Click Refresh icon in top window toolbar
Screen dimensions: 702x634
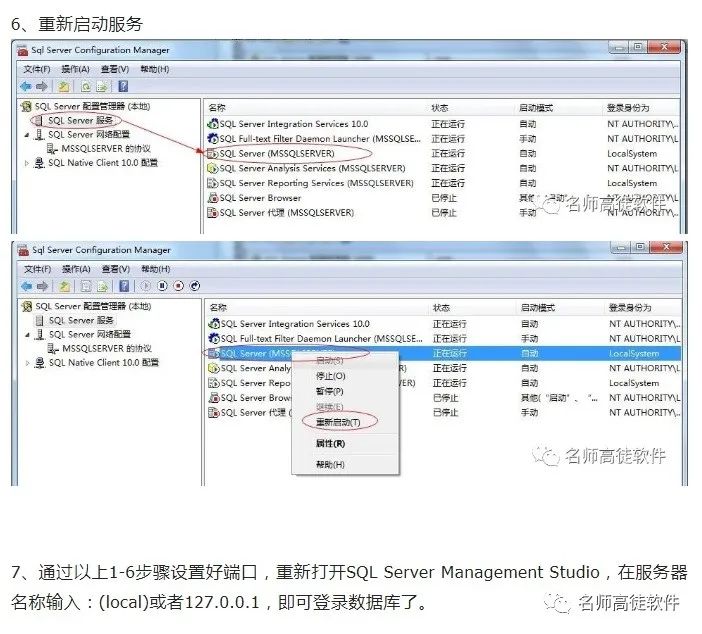(x=86, y=86)
